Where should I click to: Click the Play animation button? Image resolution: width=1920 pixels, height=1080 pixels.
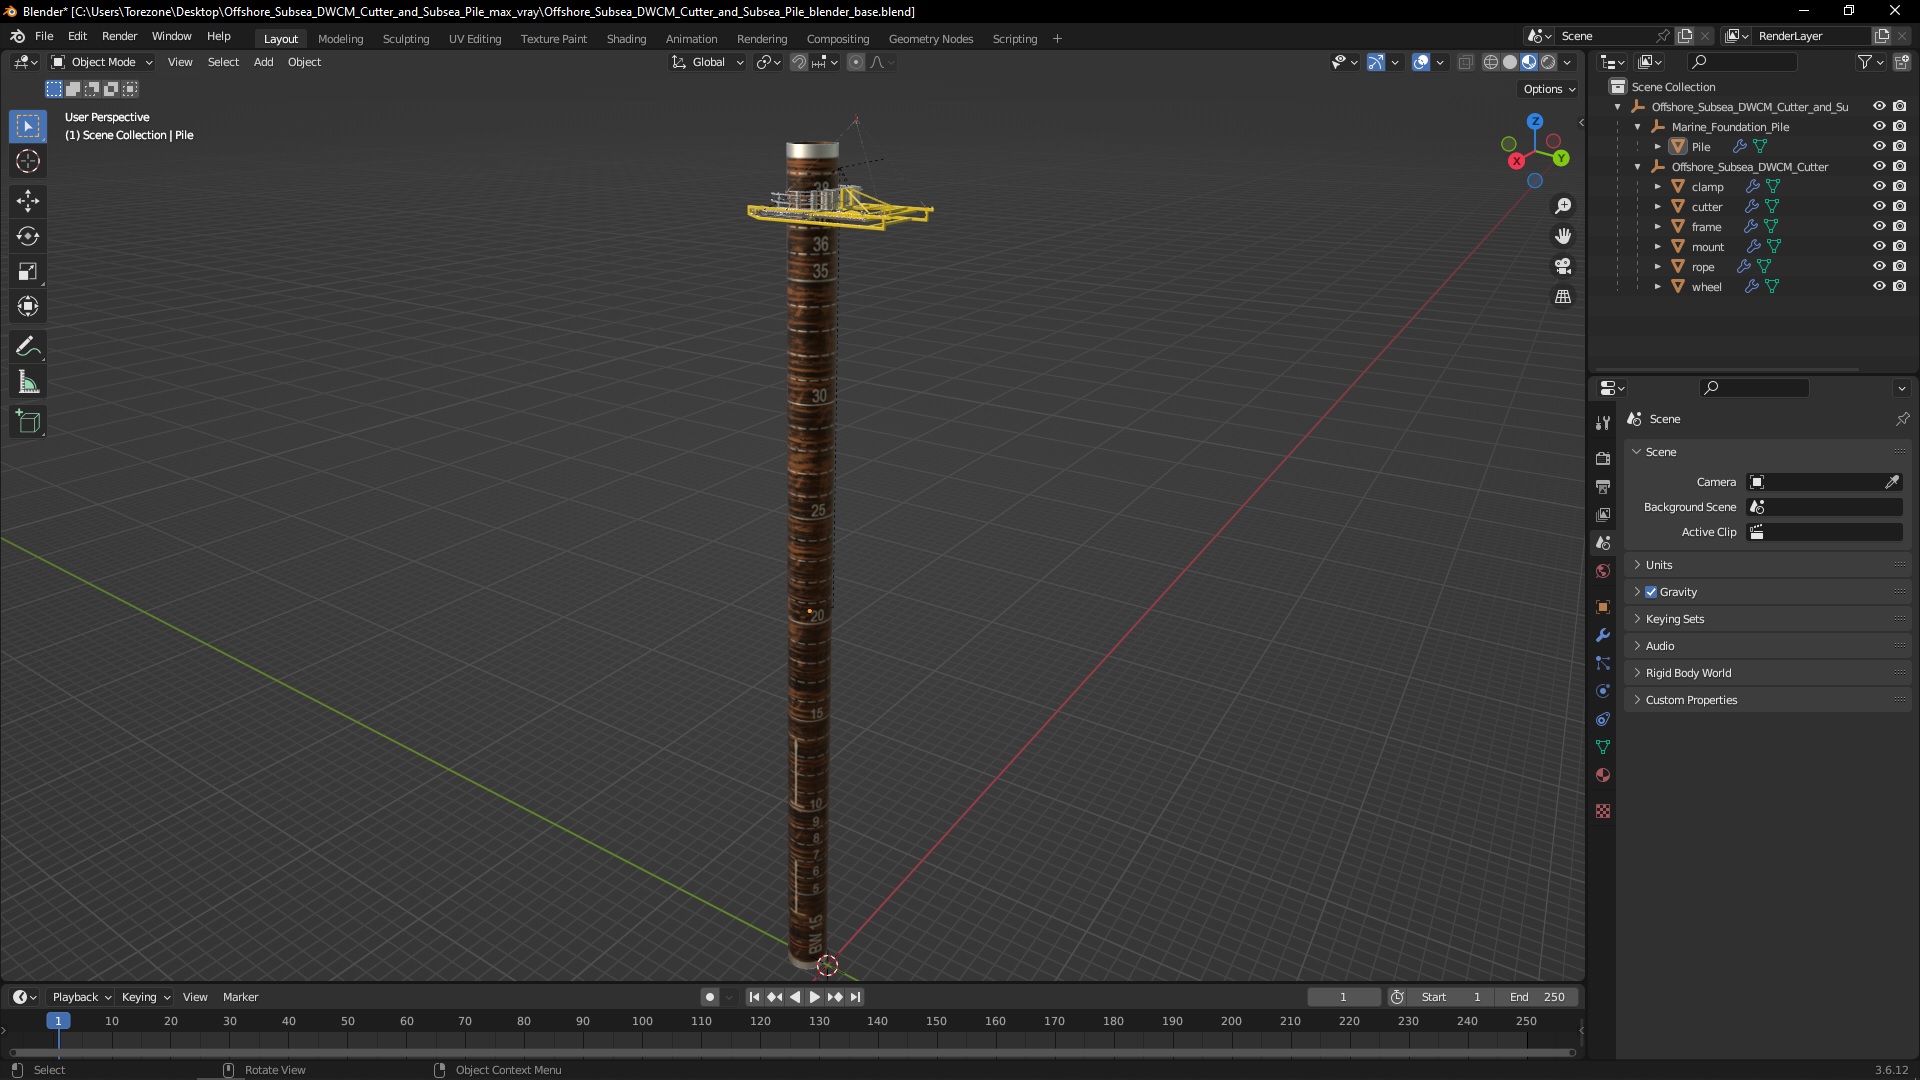(x=814, y=997)
